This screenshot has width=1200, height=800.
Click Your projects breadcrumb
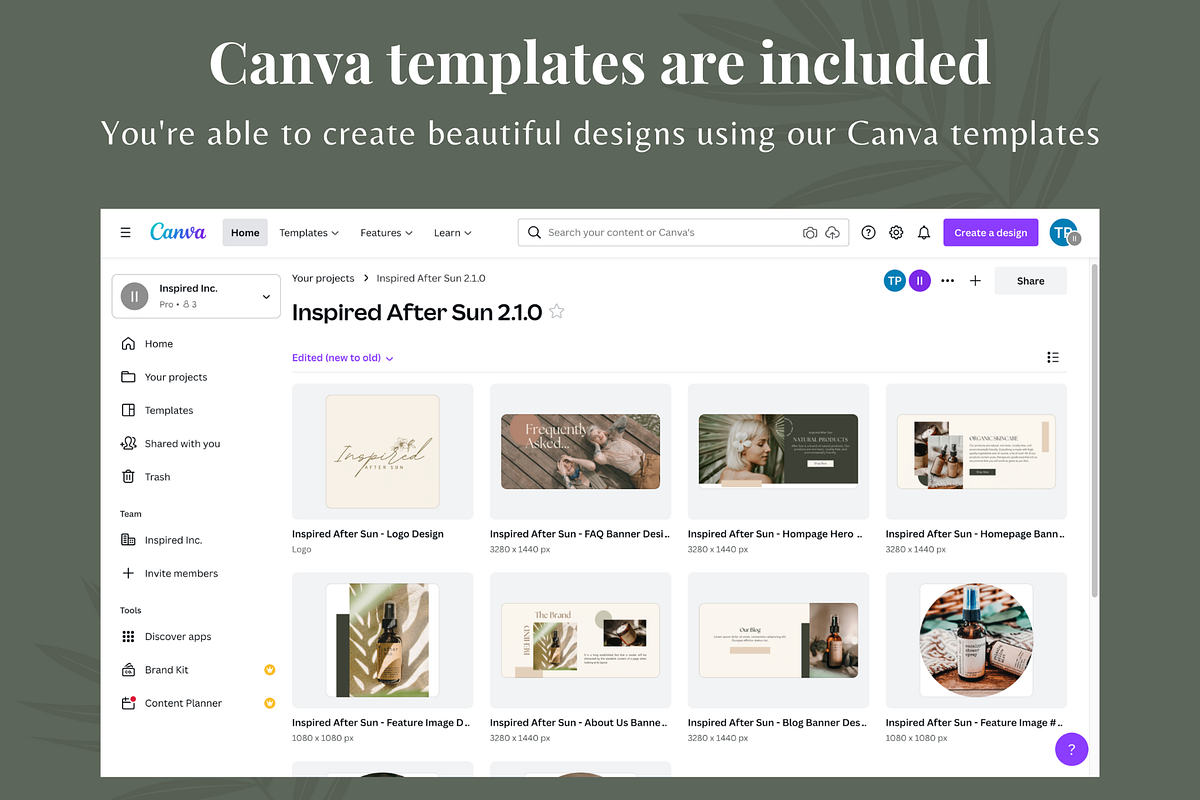[x=323, y=278]
